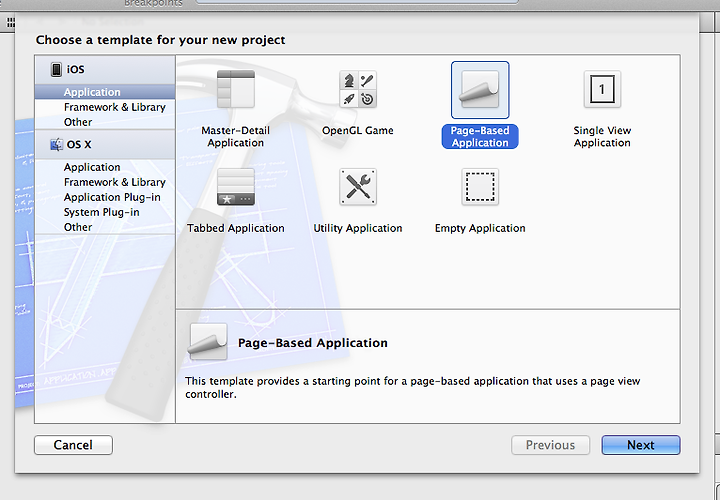Select the Master-Detail Application template icon
This screenshot has width=720, height=500.
[236, 90]
